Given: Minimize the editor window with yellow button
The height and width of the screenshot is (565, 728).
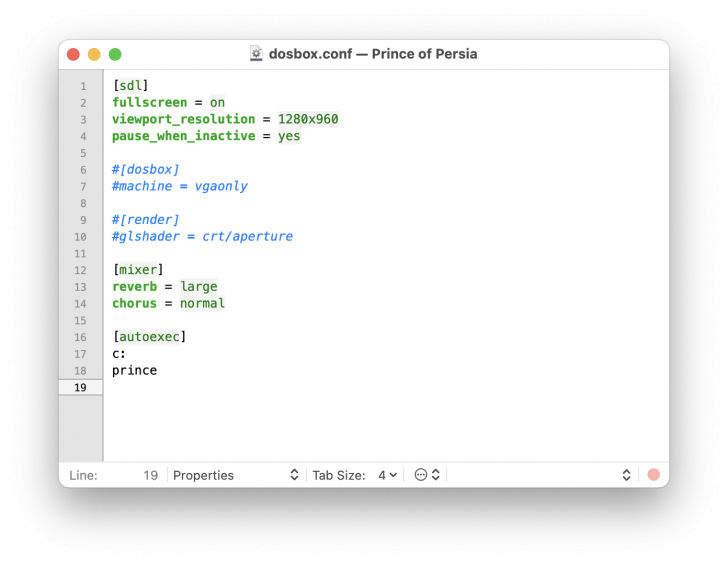Looking at the screenshot, I should coord(94,54).
